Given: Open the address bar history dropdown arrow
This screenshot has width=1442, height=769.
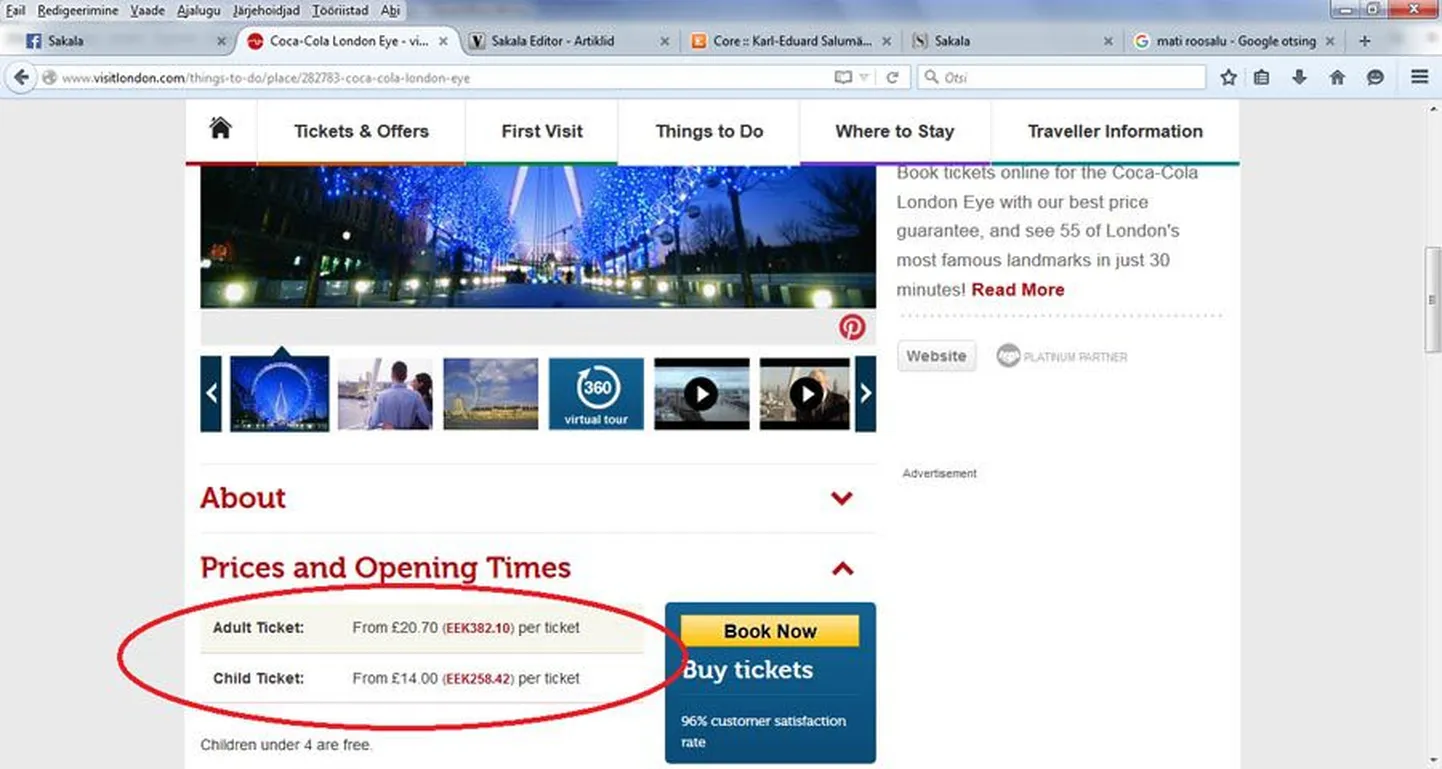Looking at the screenshot, I should coord(865,77).
